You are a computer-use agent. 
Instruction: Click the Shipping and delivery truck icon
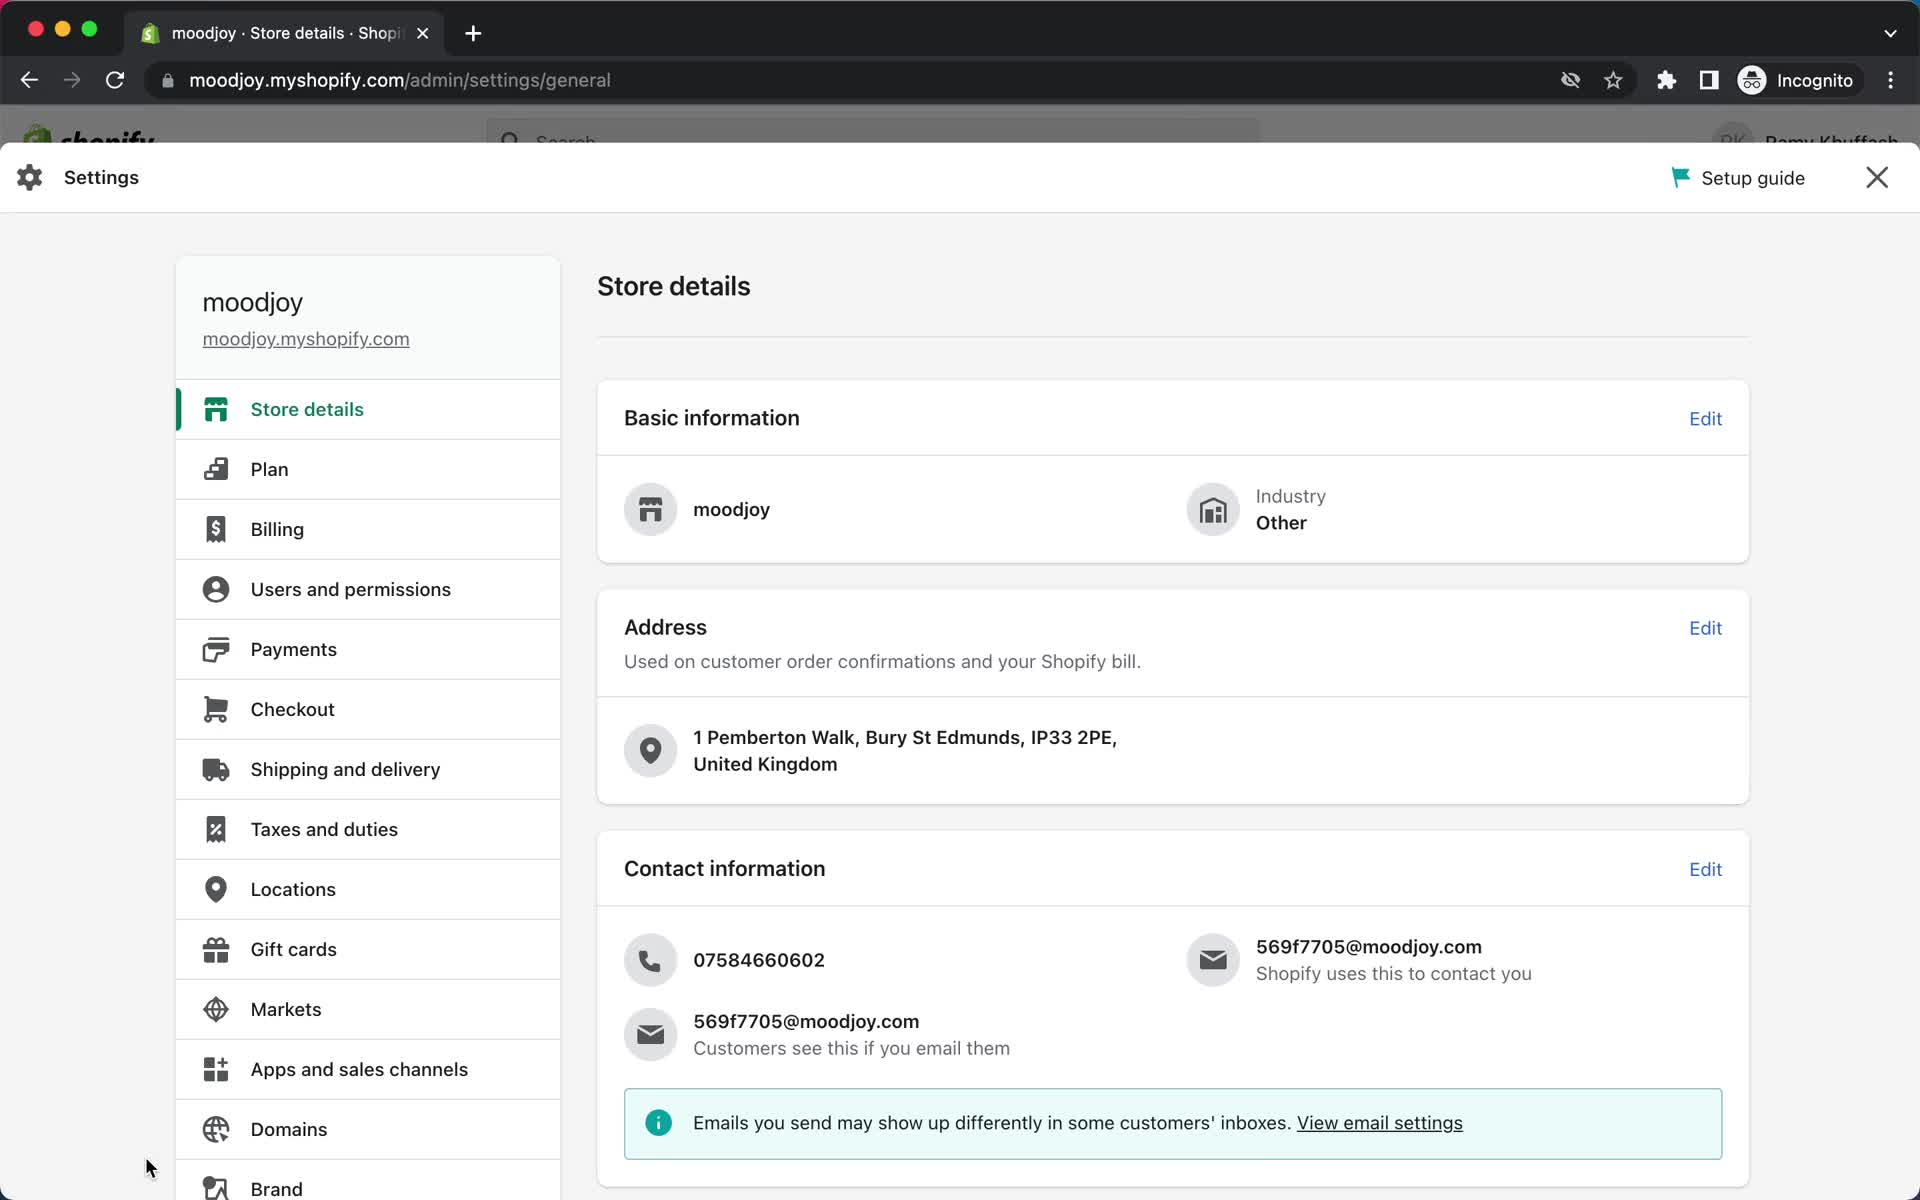point(216,769)
